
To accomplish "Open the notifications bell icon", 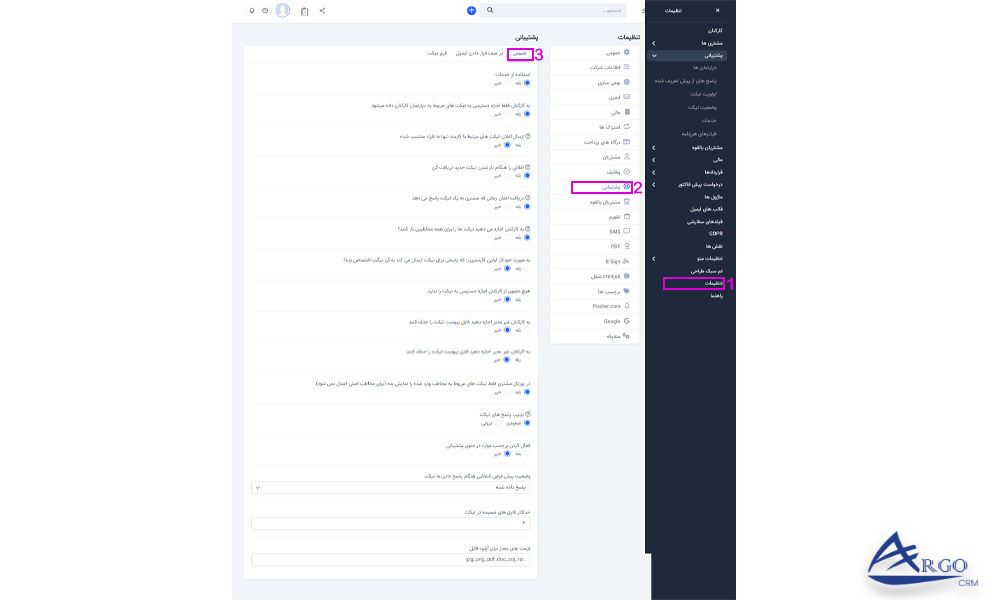I will [252, 11].
